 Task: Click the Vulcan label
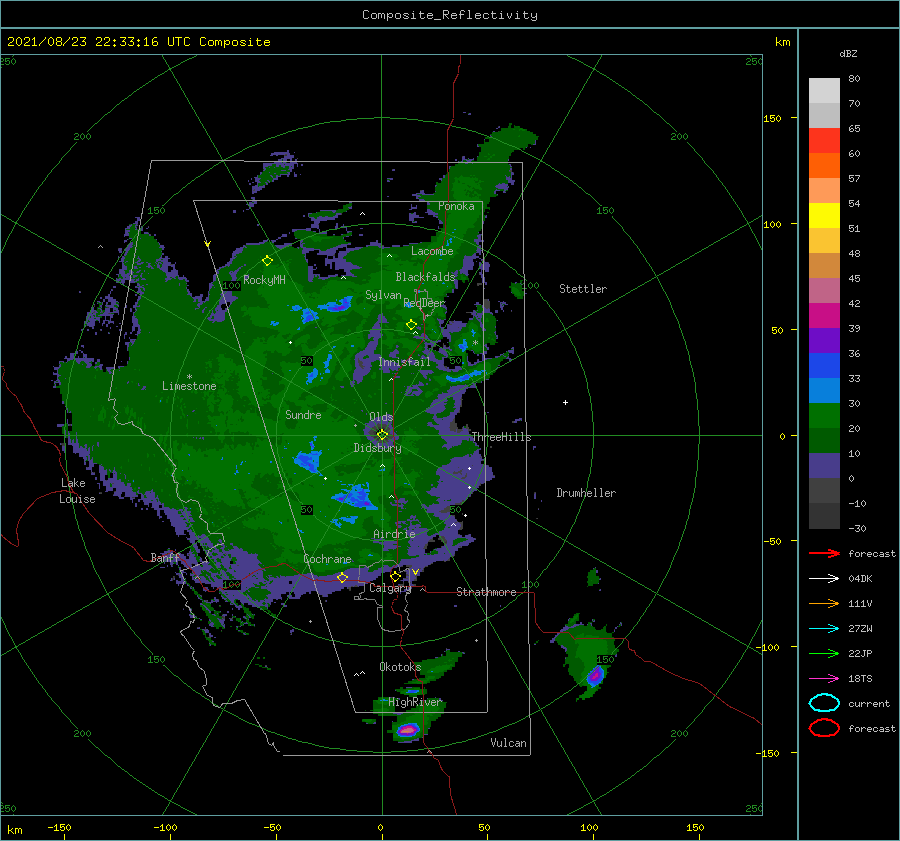[x=508, y=742]
